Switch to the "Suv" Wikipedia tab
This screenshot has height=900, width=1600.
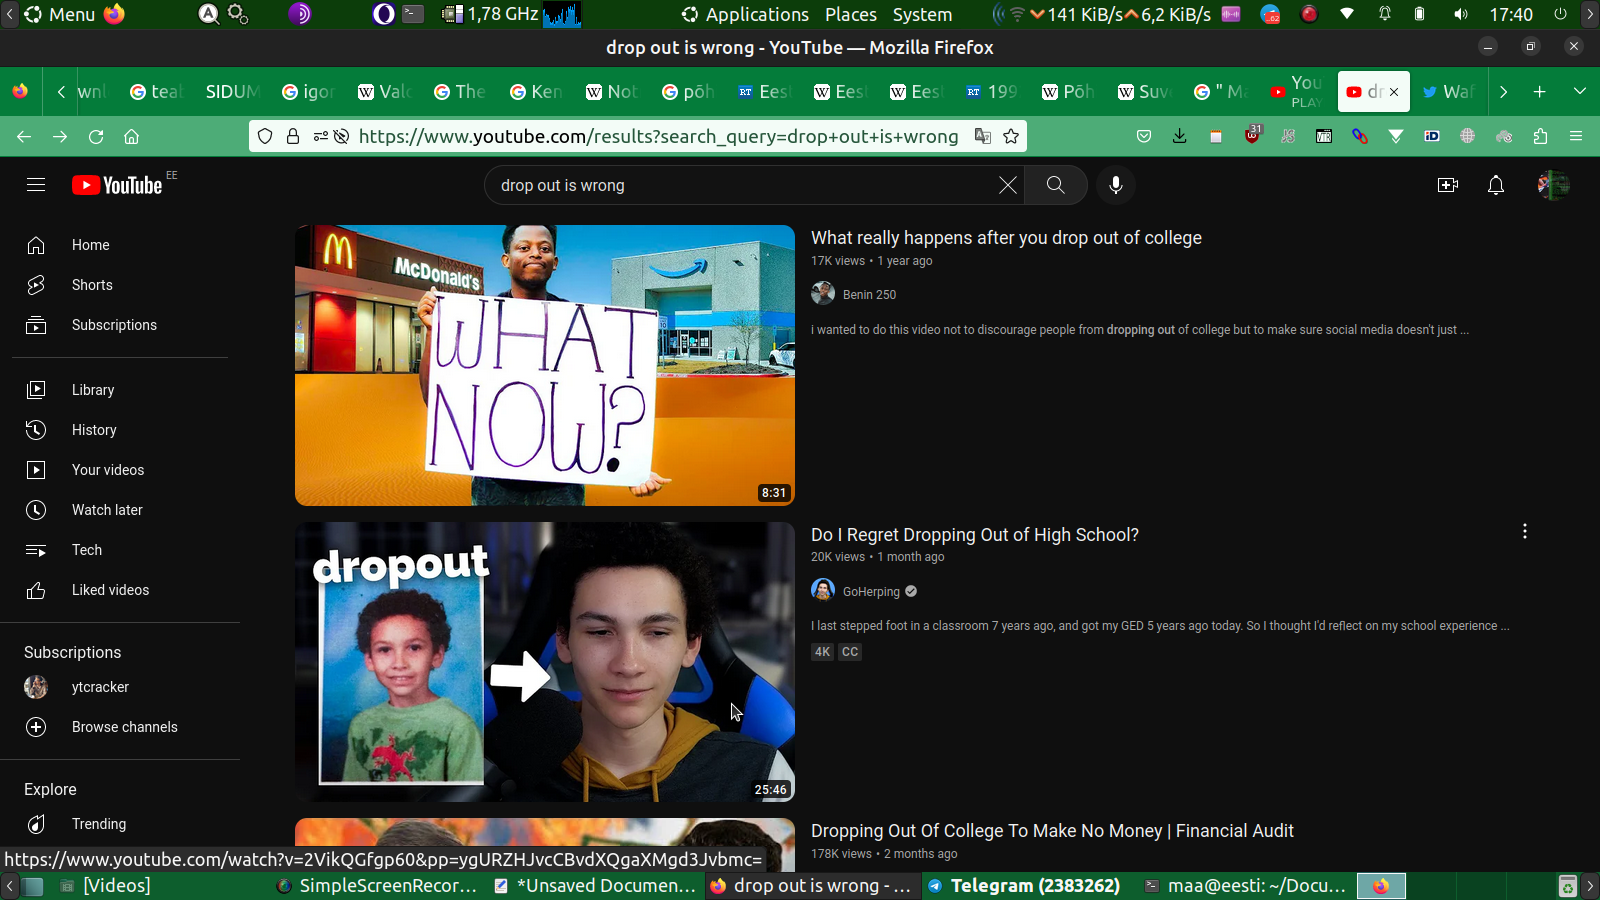(1144, 92)
